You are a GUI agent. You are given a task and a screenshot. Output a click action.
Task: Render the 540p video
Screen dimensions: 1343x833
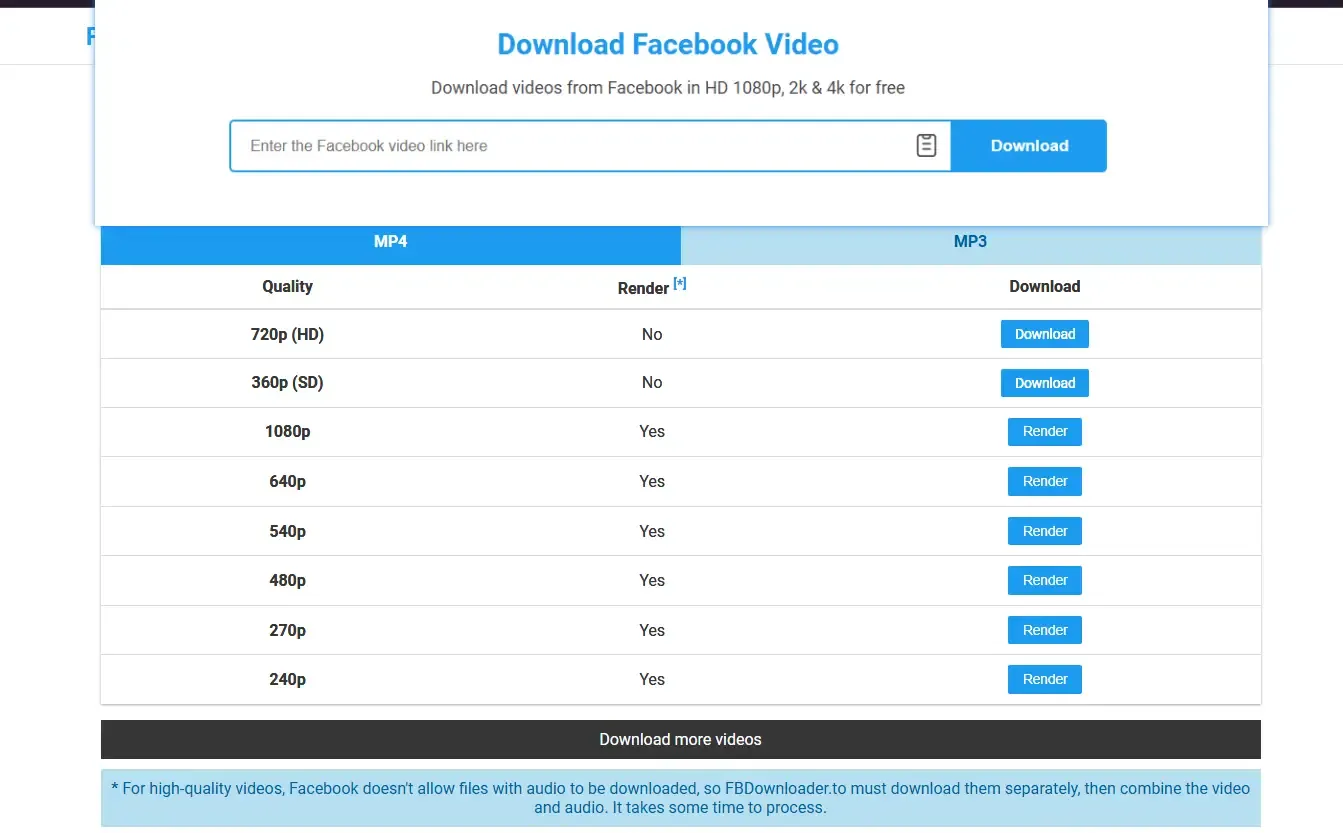[1044, 531]
